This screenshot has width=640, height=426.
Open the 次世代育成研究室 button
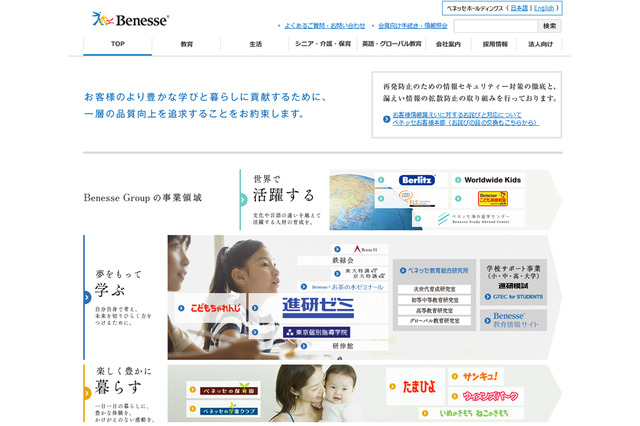434,289
